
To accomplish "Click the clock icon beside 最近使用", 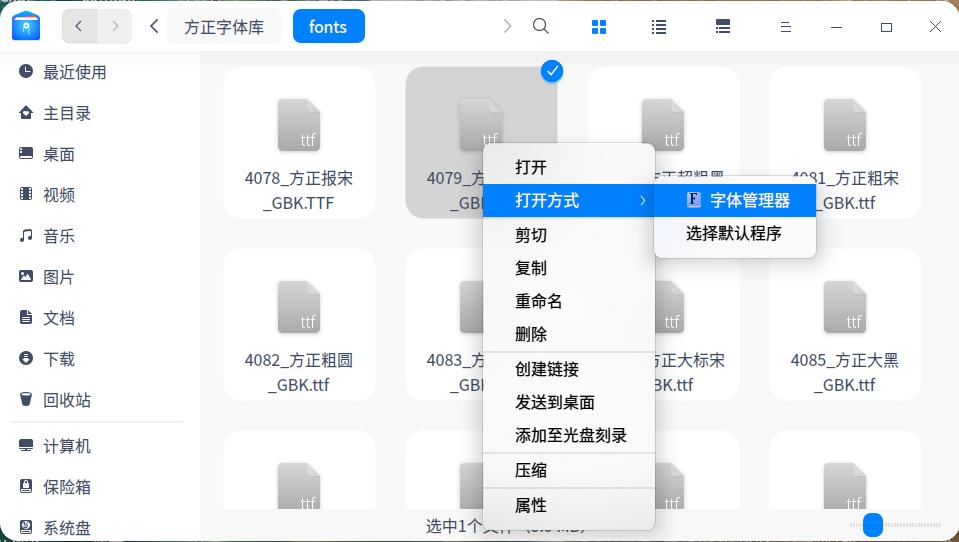I will 26,72.
